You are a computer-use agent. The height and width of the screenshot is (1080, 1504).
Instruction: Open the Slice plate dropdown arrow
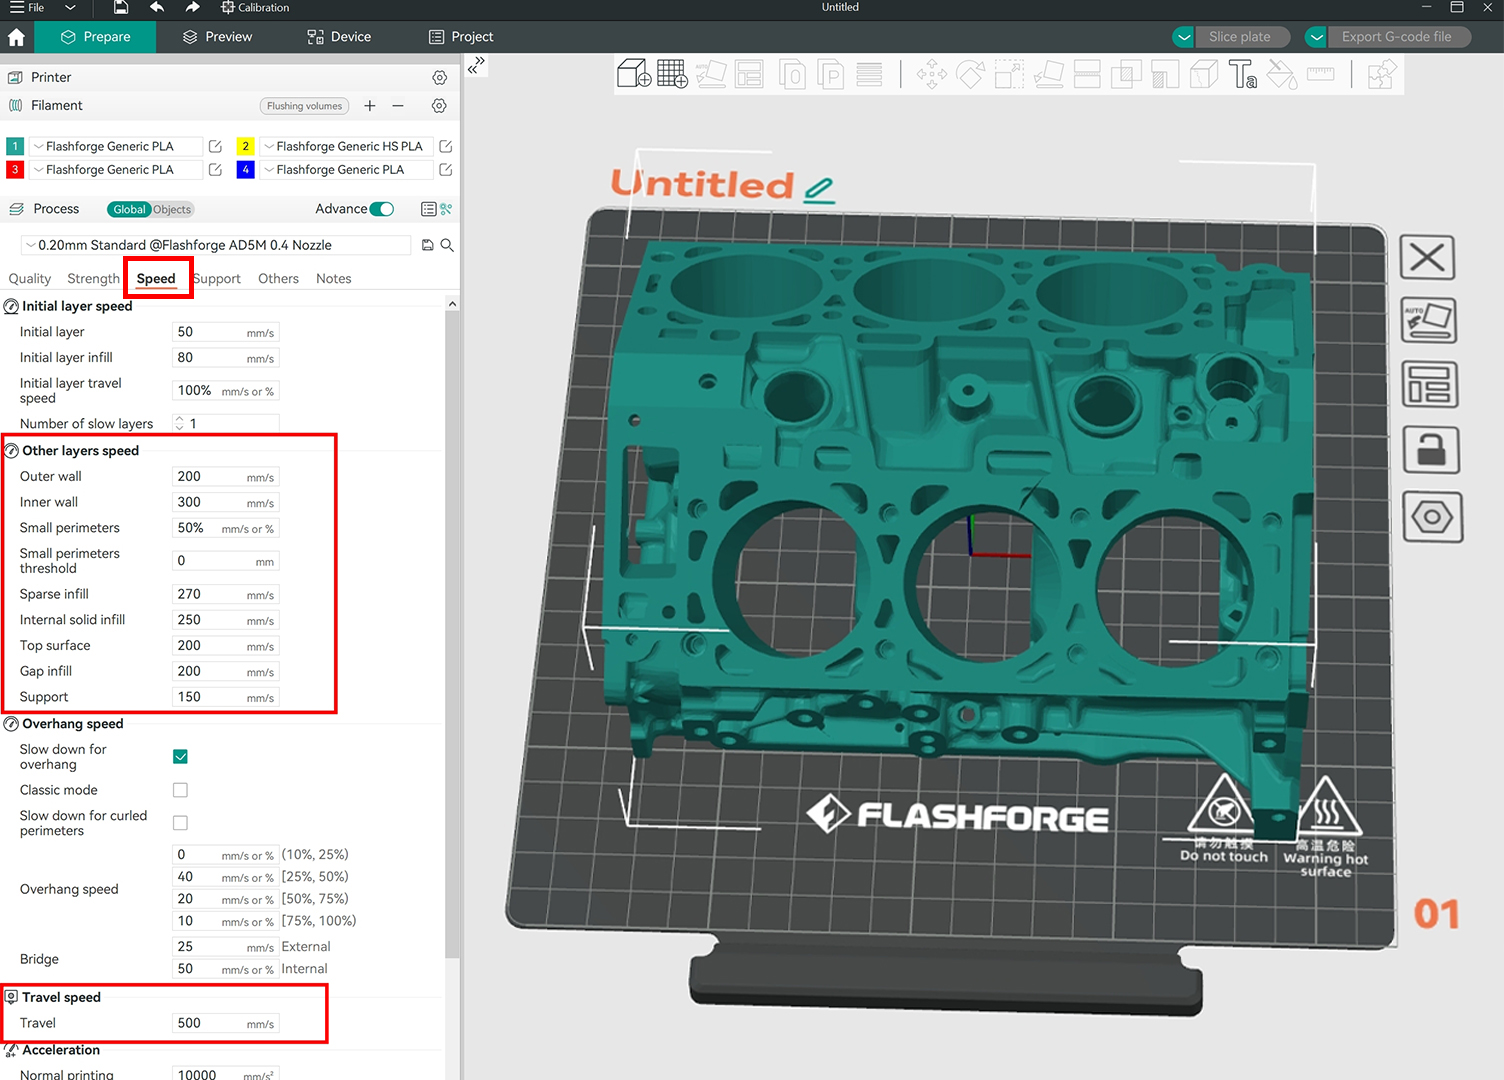pyautogui.click(x=1184, y=37)
